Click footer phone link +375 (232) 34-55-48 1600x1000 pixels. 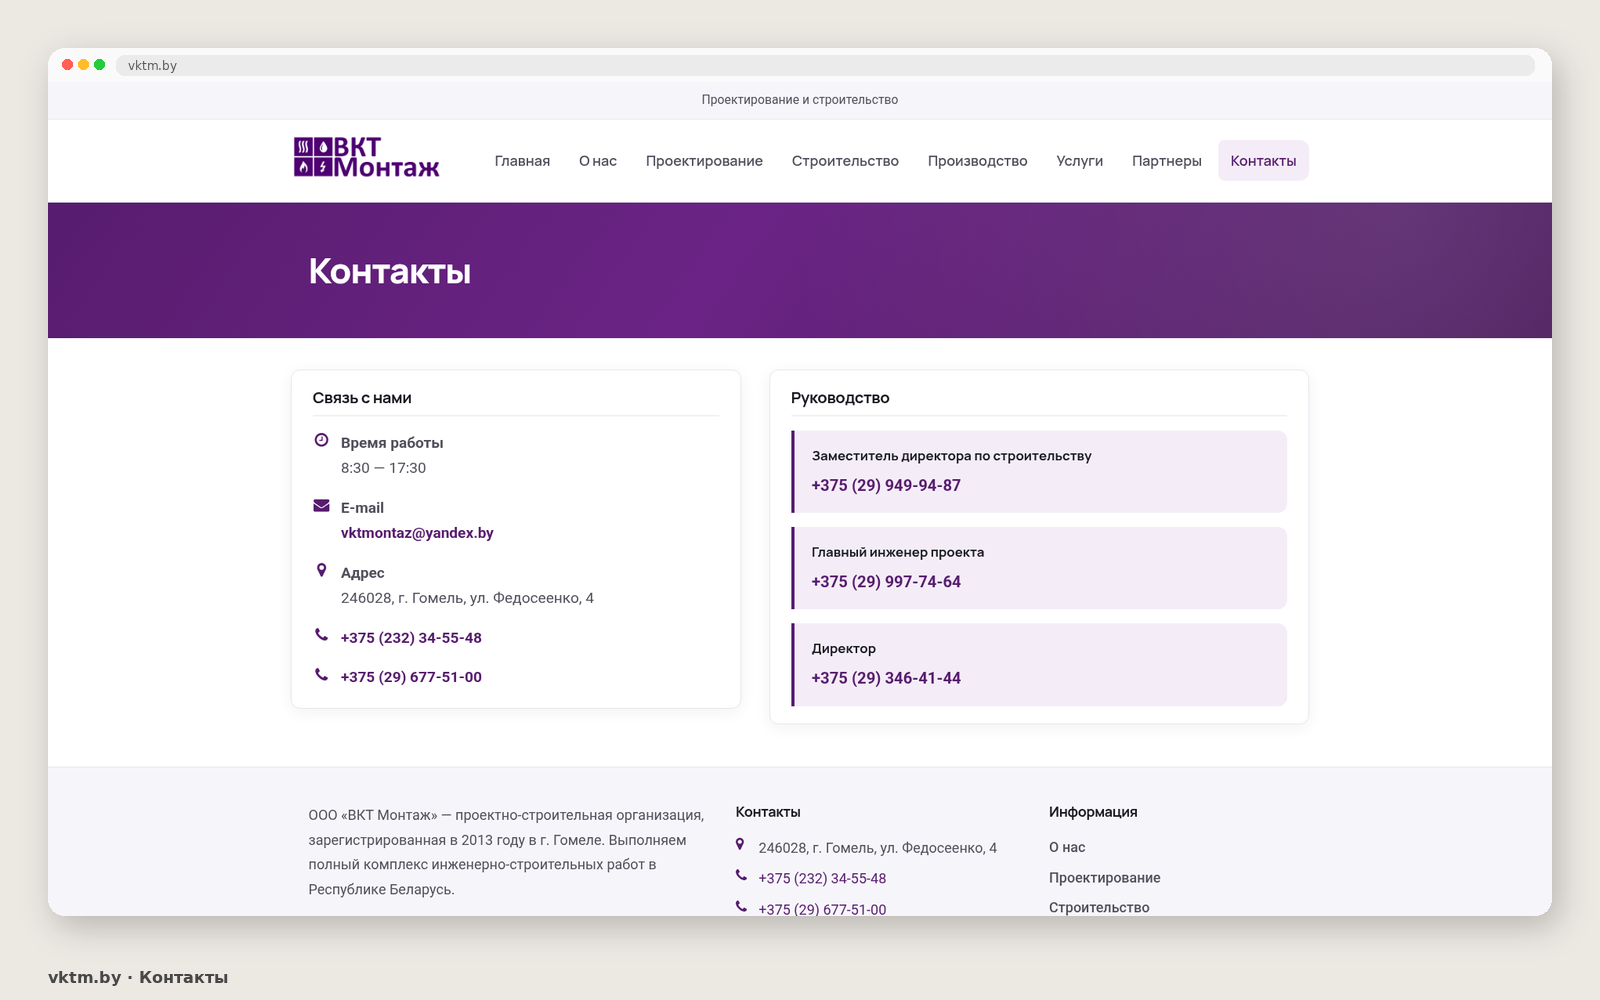[x=822, y=879]
